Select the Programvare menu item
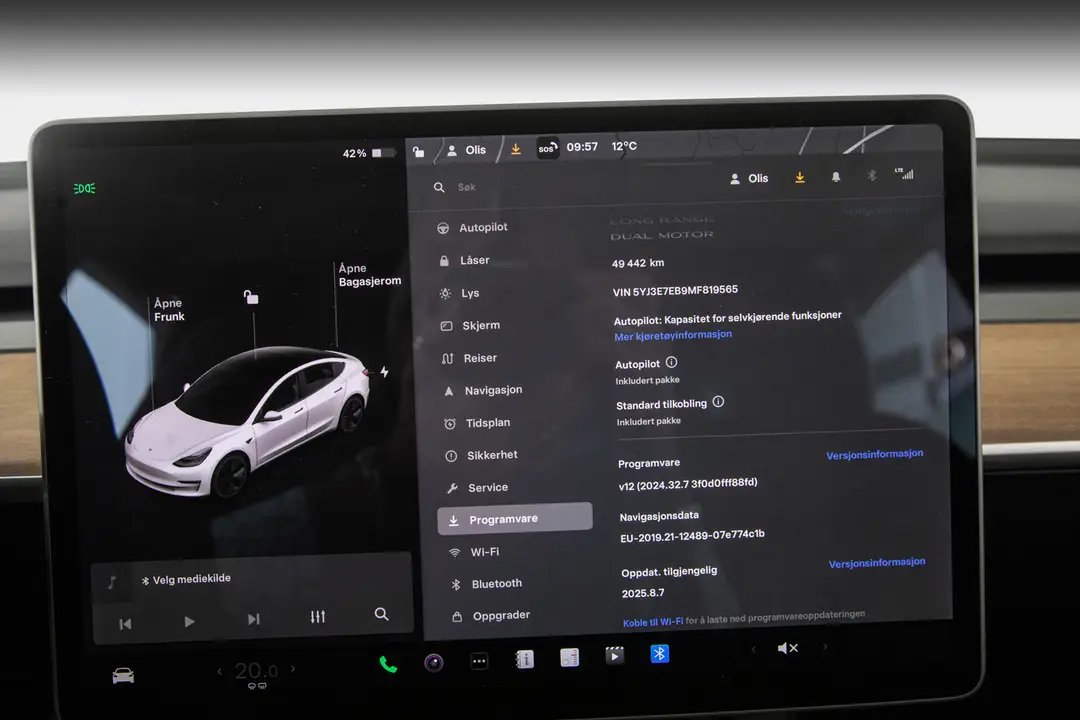Viewport: 1080px width, 720px height. [x=515, y=519]
